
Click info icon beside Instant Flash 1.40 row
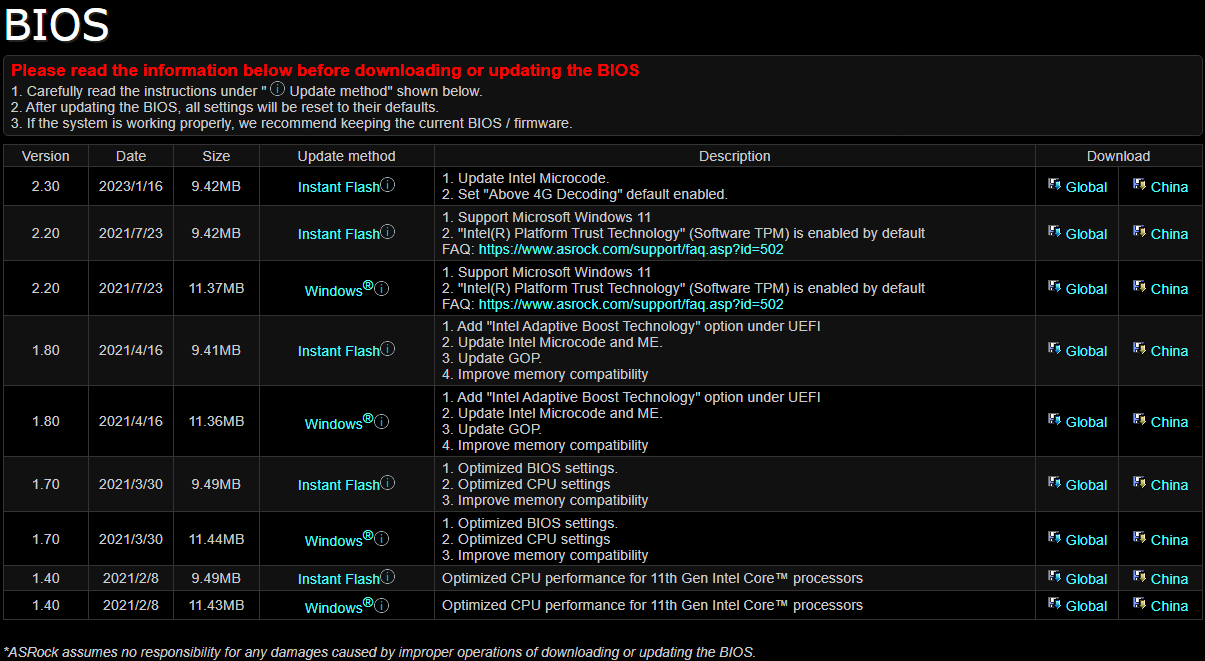coord(388,577)
